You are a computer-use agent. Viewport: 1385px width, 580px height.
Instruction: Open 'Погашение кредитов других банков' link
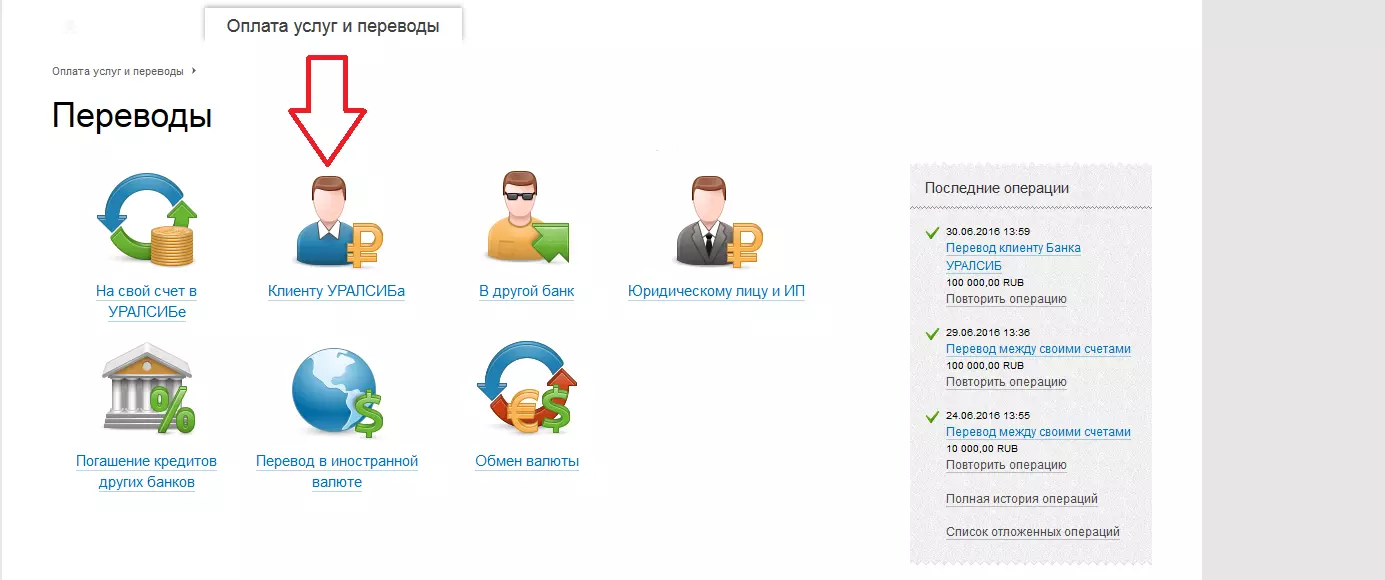click(146, 471)
